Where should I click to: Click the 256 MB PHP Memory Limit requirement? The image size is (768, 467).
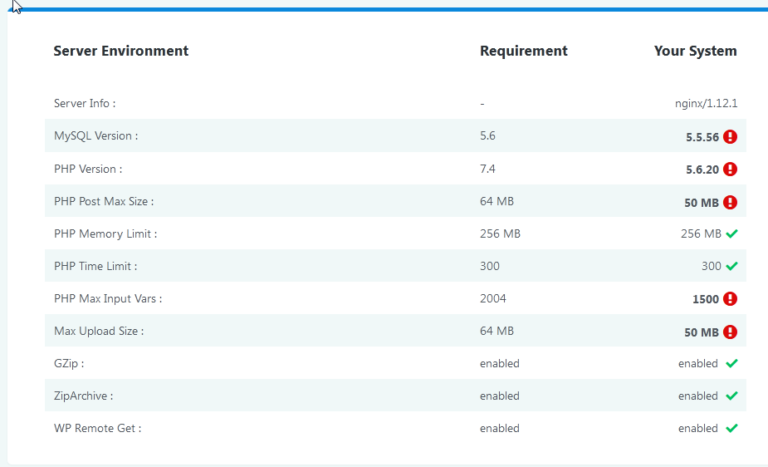pos(500,234)
